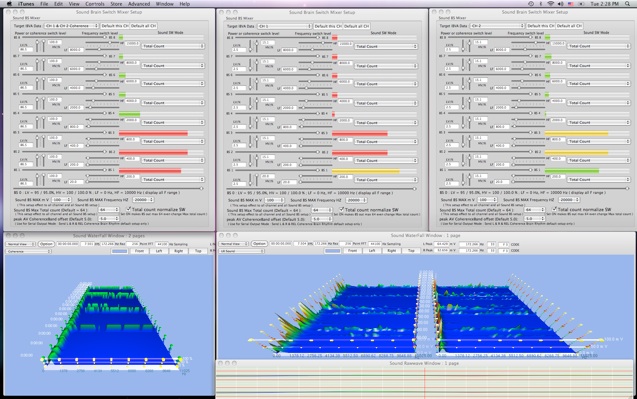637x399 pixels.
Task: Click Default all CH in Coherence mixer window
Action: coord(143,26)
